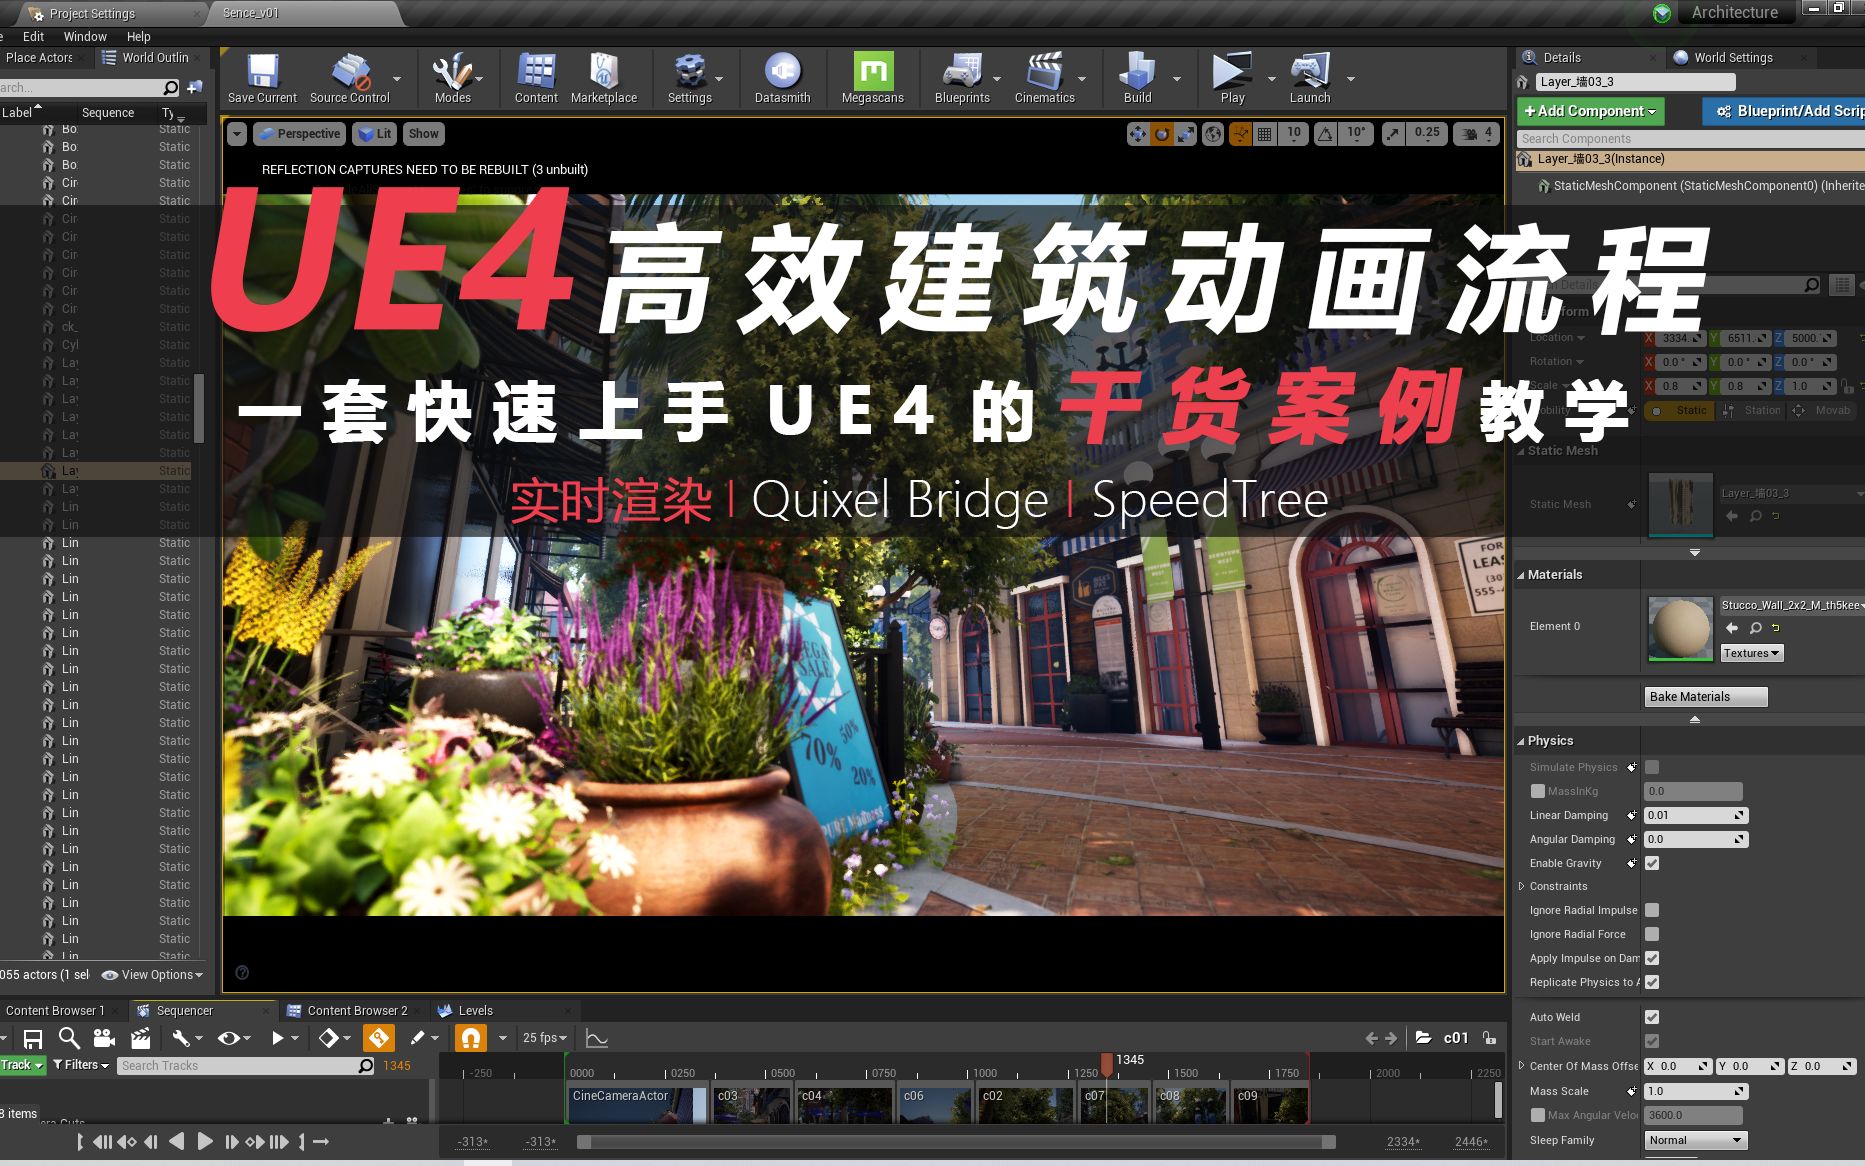Click the Play toolbar icon
The height and width of the screenshot is (1166, 1865).
coord(1232,78)
